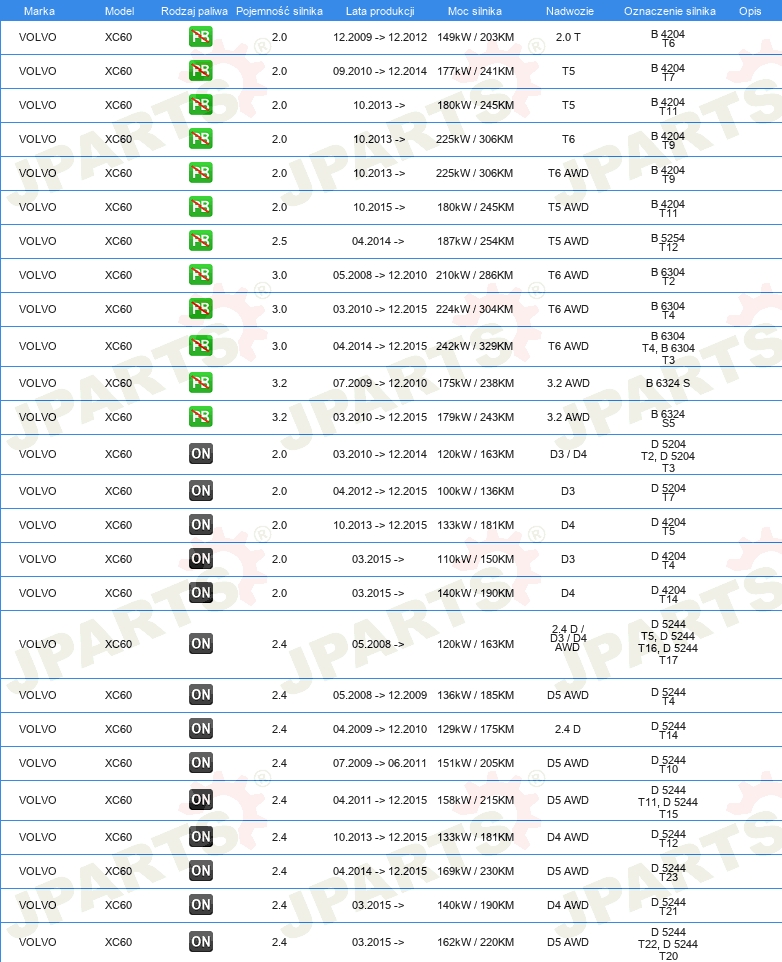Viewport: 782px width, 962px height.
Task: Click the ON diesel icon in the 151kW / 205KM row
Action: coord(201,763)
